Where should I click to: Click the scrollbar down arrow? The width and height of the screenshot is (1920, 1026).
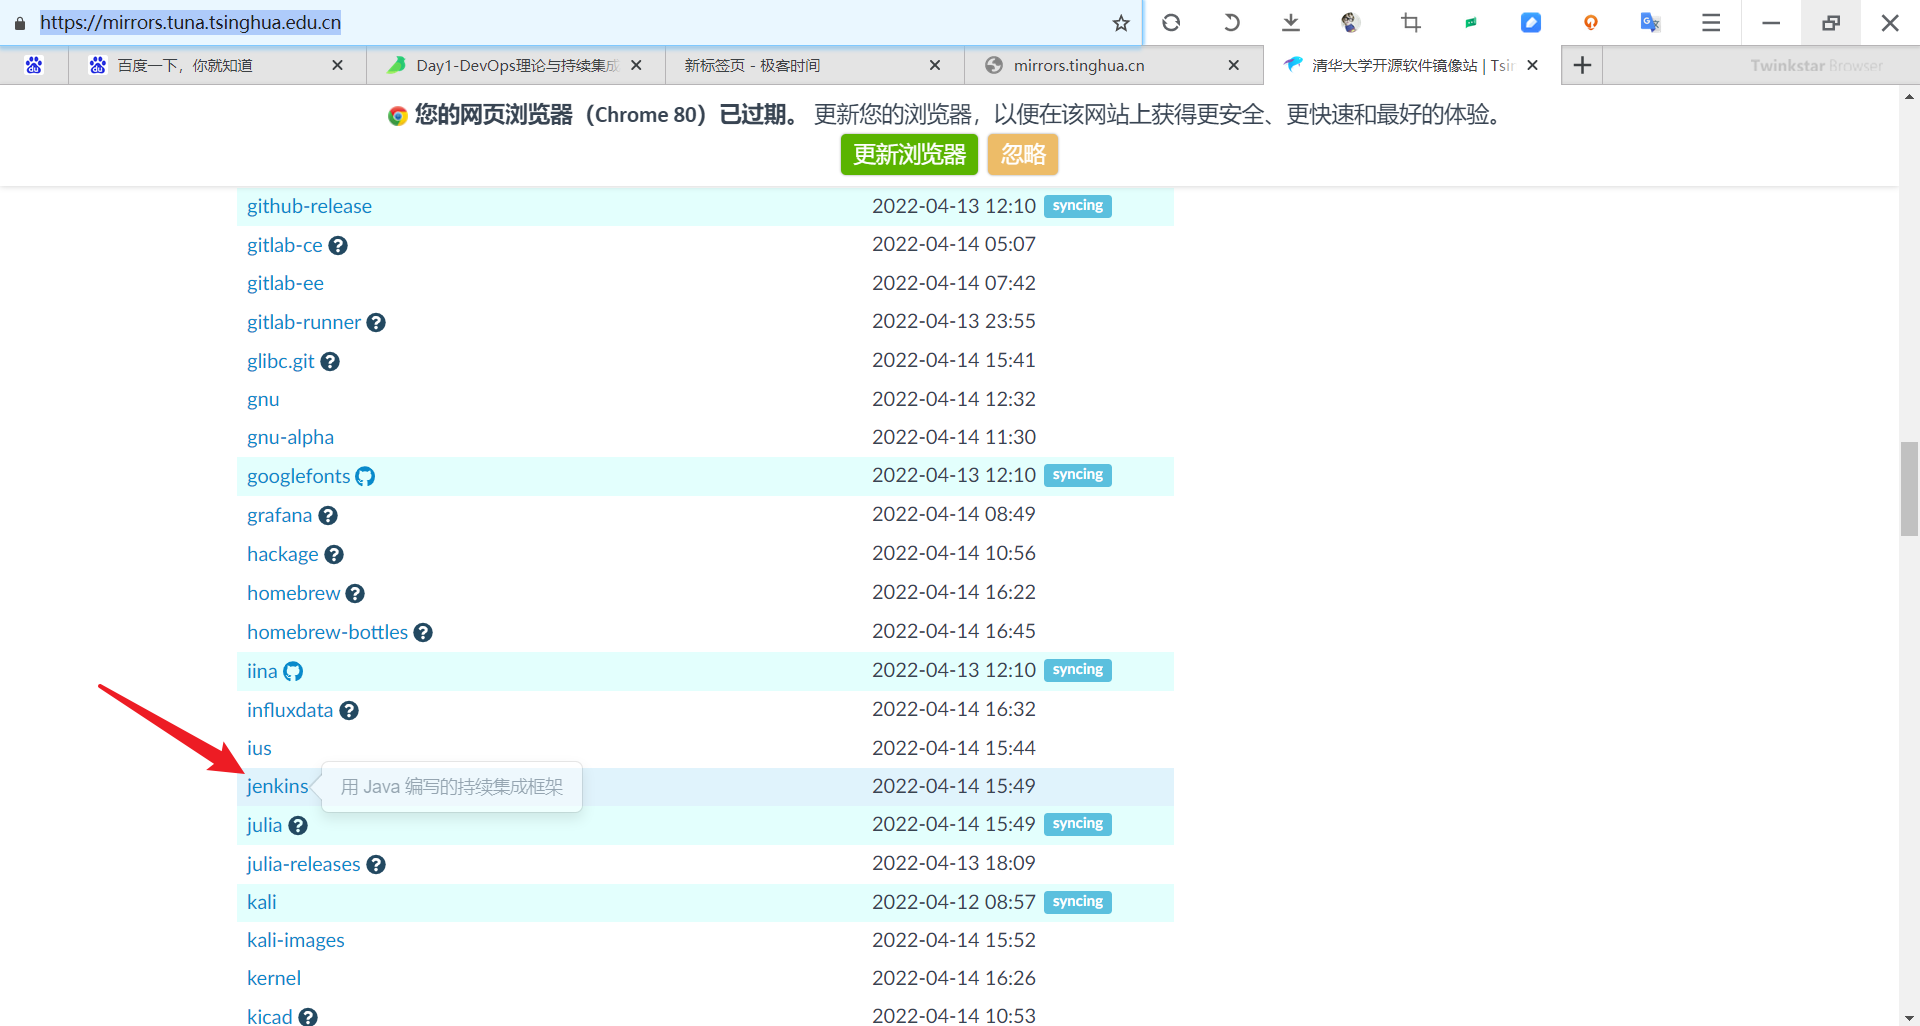1909,1017
